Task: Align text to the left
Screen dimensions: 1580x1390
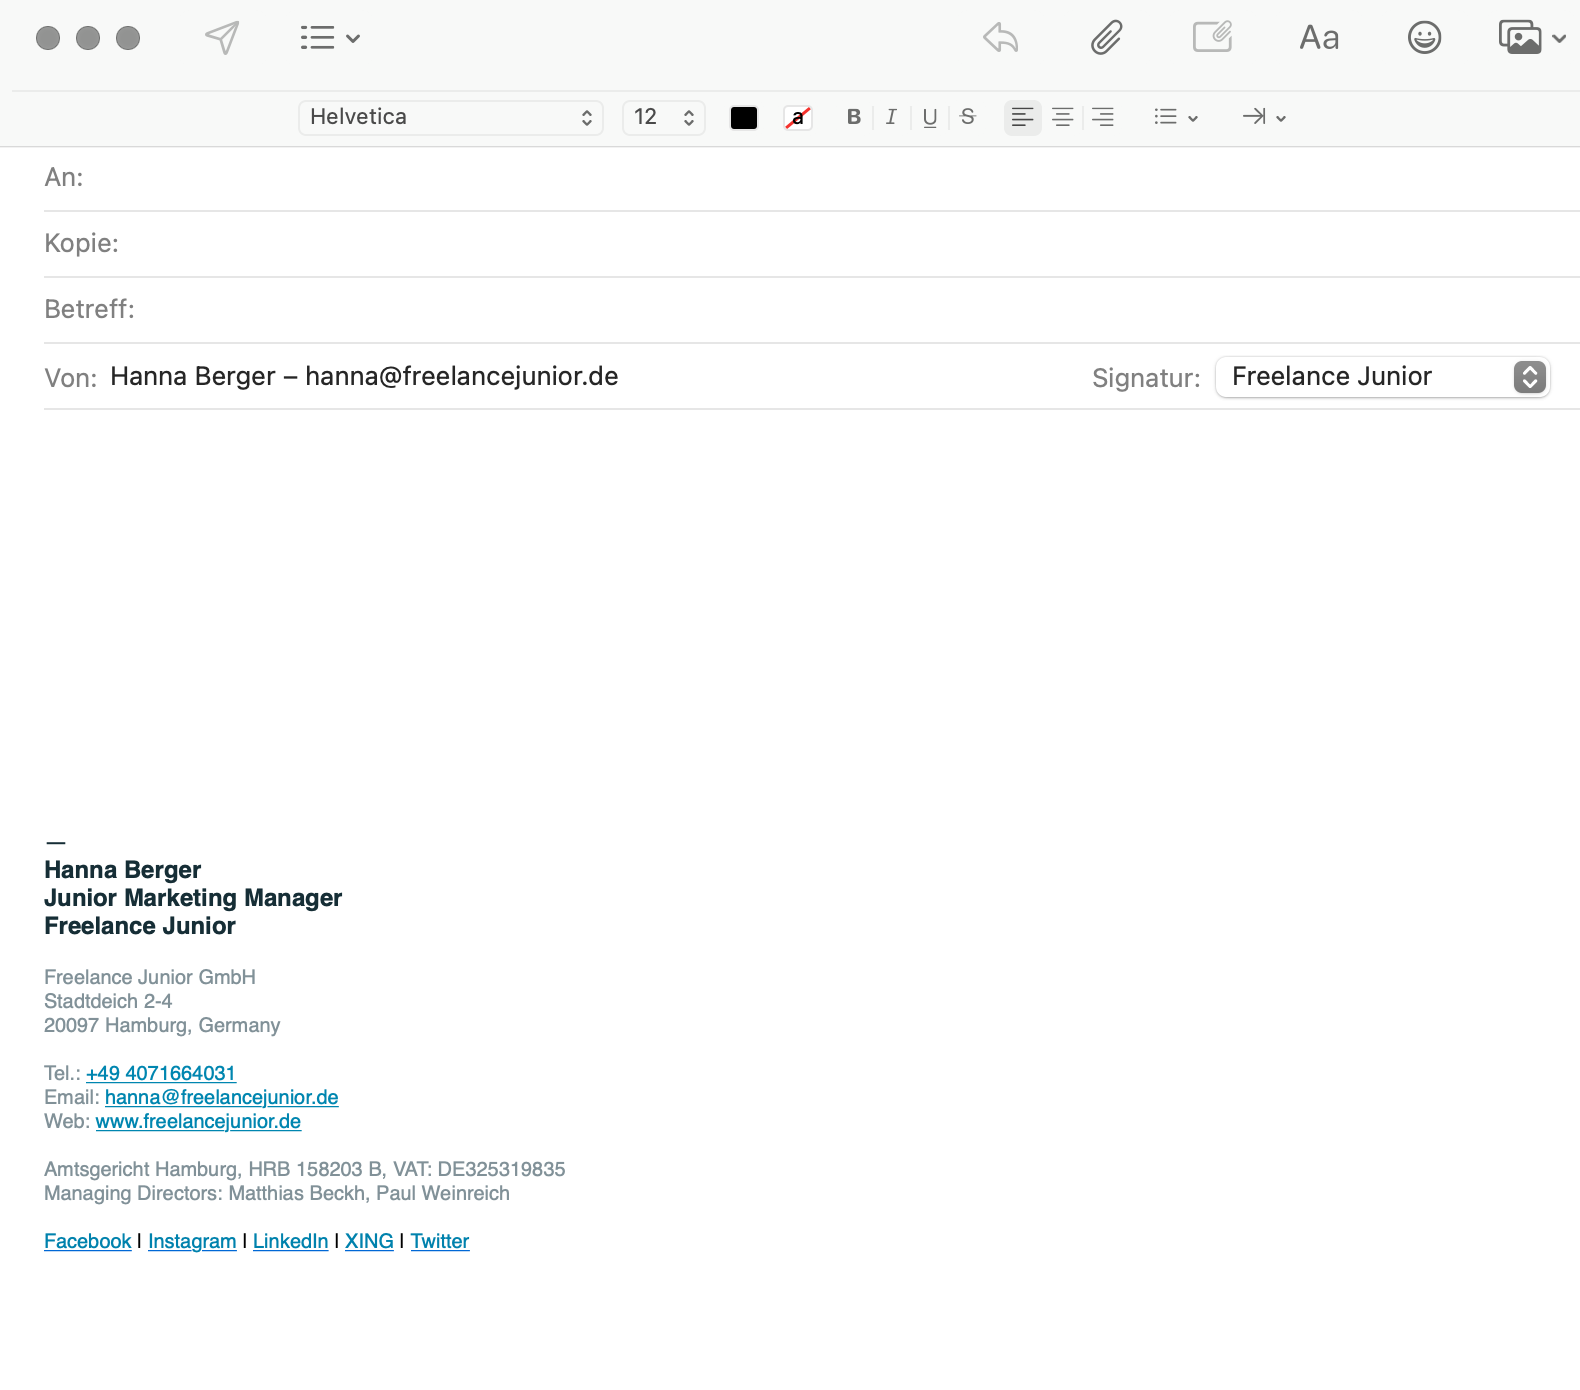Action: [1022, 117]
